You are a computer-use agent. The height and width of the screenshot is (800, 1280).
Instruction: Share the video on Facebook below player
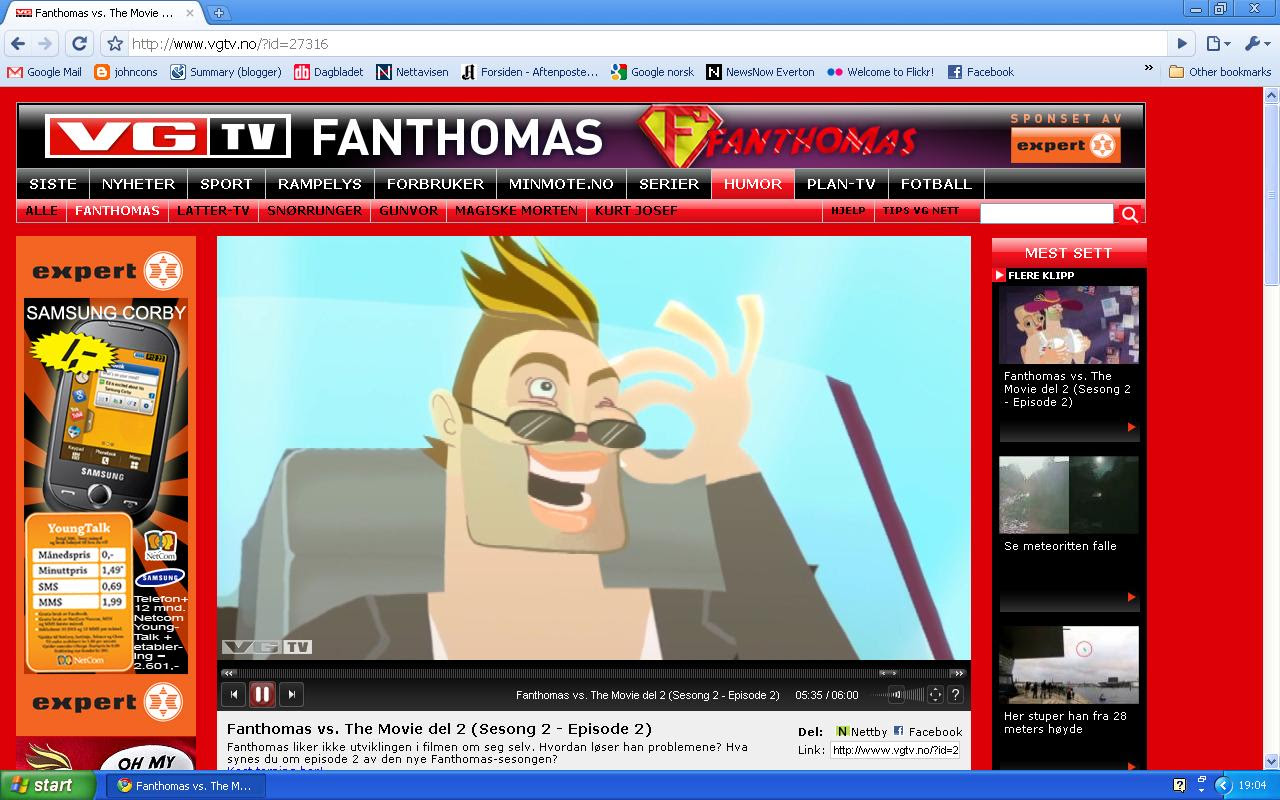[927, 732]
